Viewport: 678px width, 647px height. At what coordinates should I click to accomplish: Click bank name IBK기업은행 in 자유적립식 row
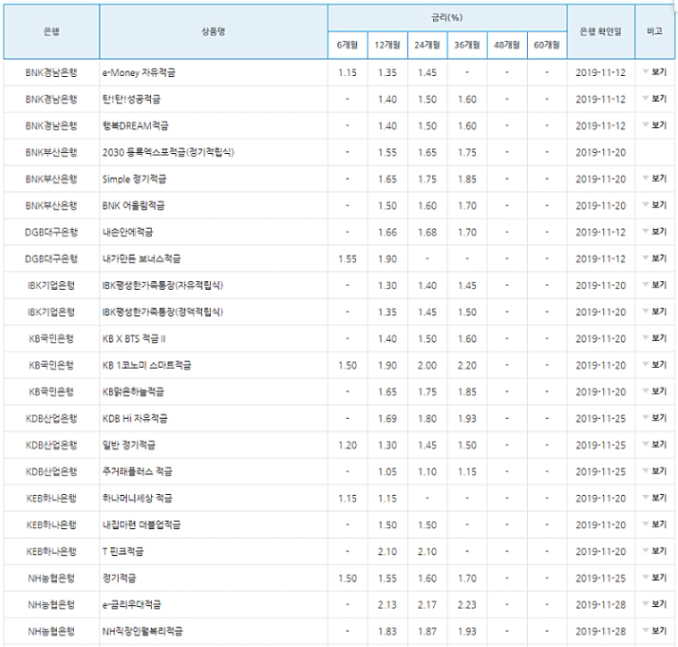51,285
